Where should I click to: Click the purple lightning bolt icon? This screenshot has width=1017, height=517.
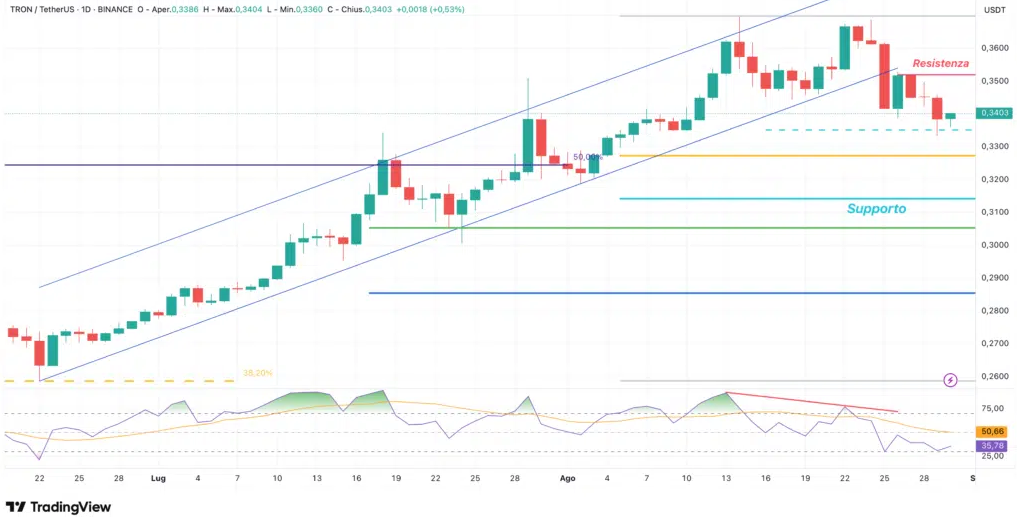click(x=950, y=380)
